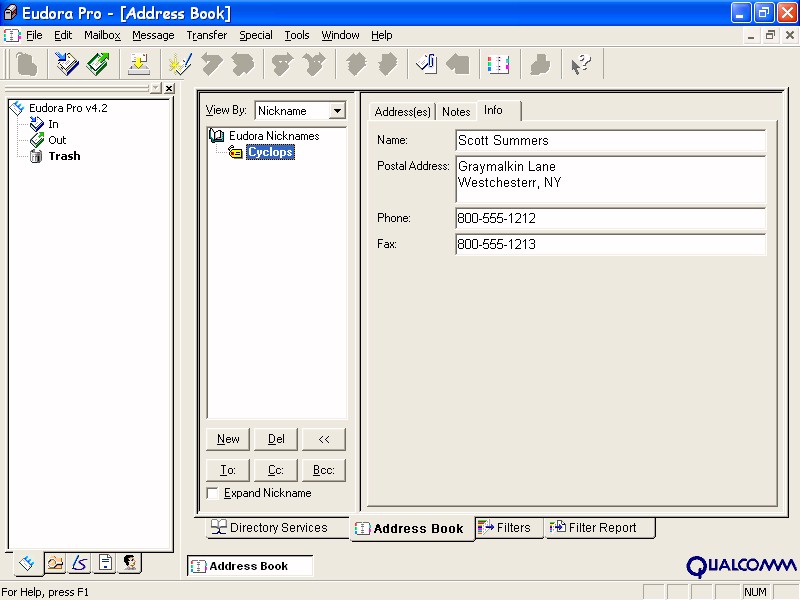The height and width of the screenshot is (600, 800).
Task: Click the trash Delete Message toolbar icon
Action: click(26, 64)
